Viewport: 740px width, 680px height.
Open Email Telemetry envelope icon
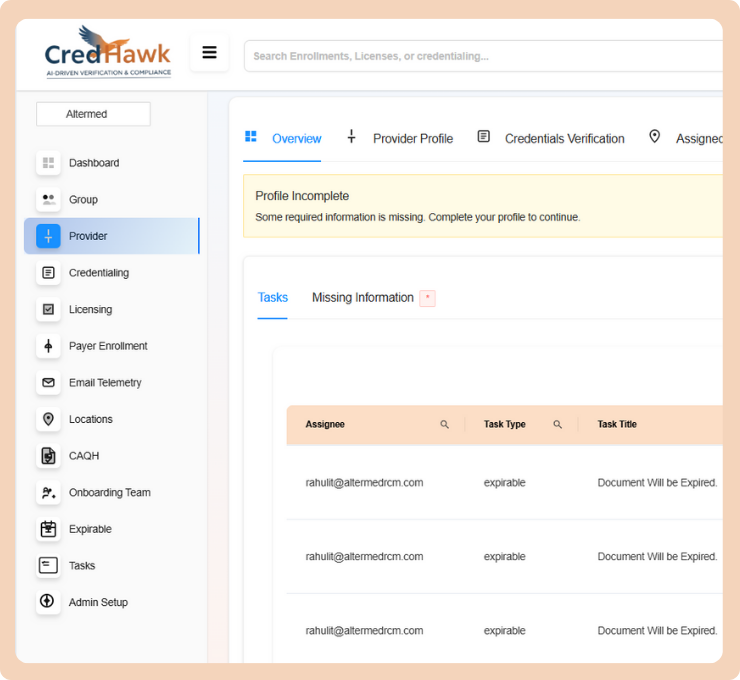(x=48, y=383)
